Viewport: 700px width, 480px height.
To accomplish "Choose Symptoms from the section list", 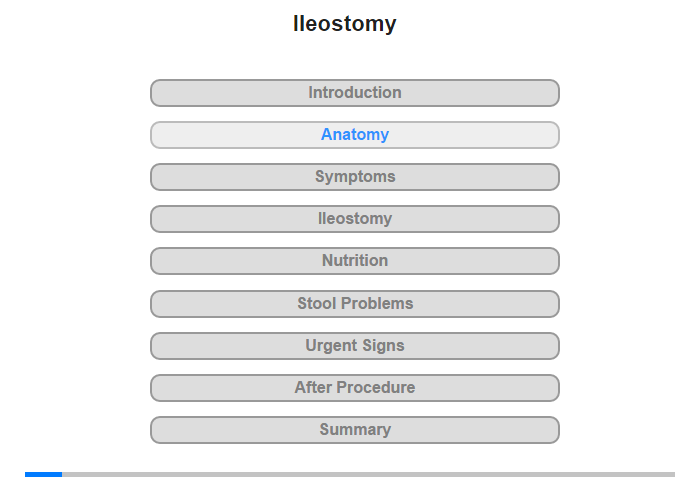I will point(355,177).
